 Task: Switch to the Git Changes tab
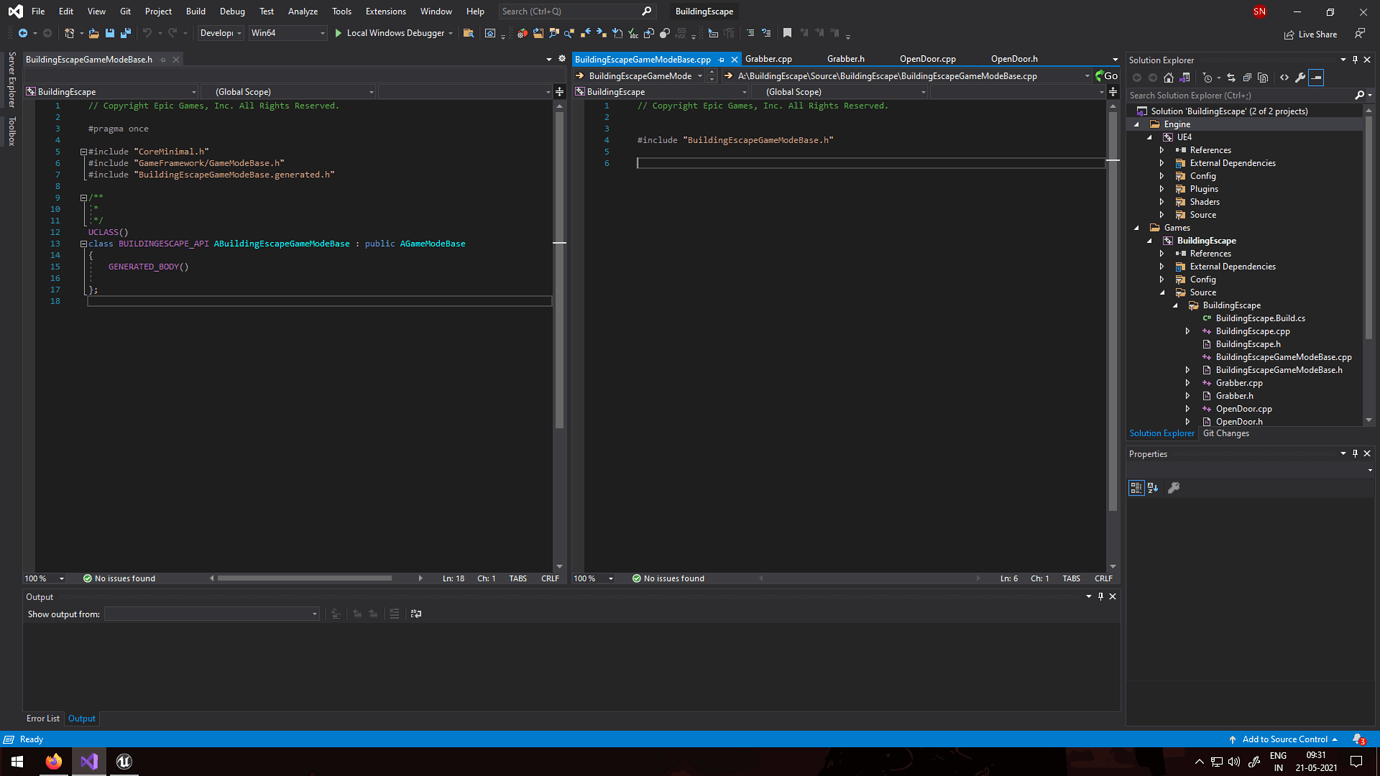coord(1226,433)
